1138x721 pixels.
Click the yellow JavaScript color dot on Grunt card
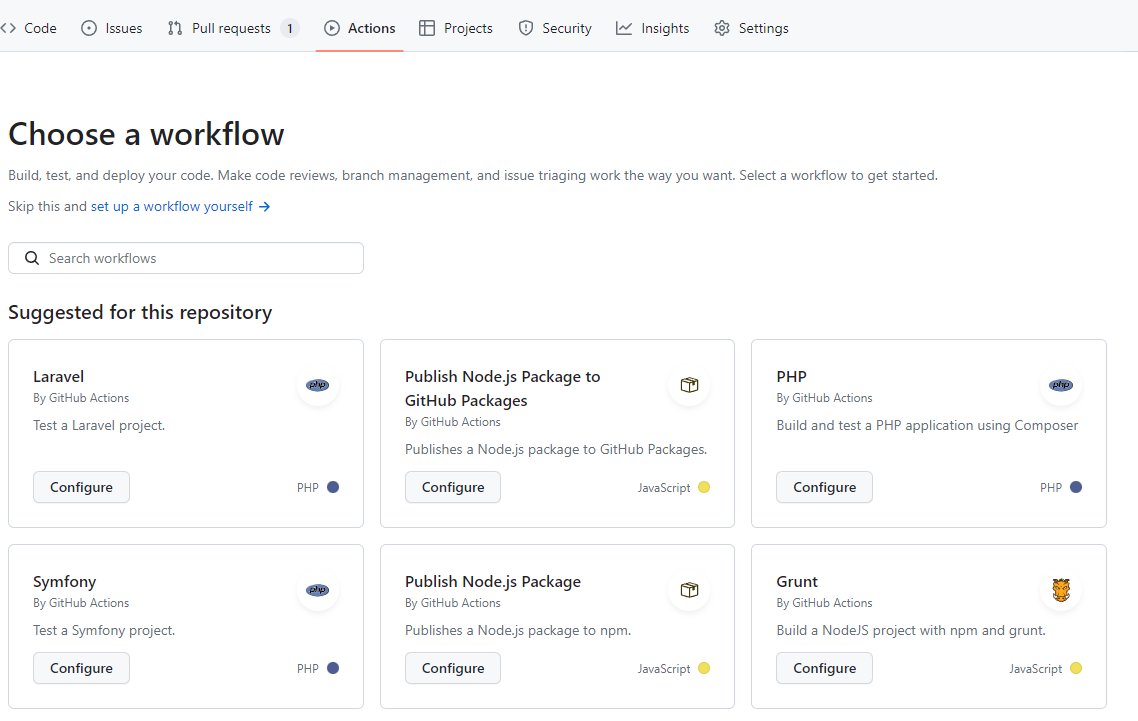click(x=1076, y=668)
